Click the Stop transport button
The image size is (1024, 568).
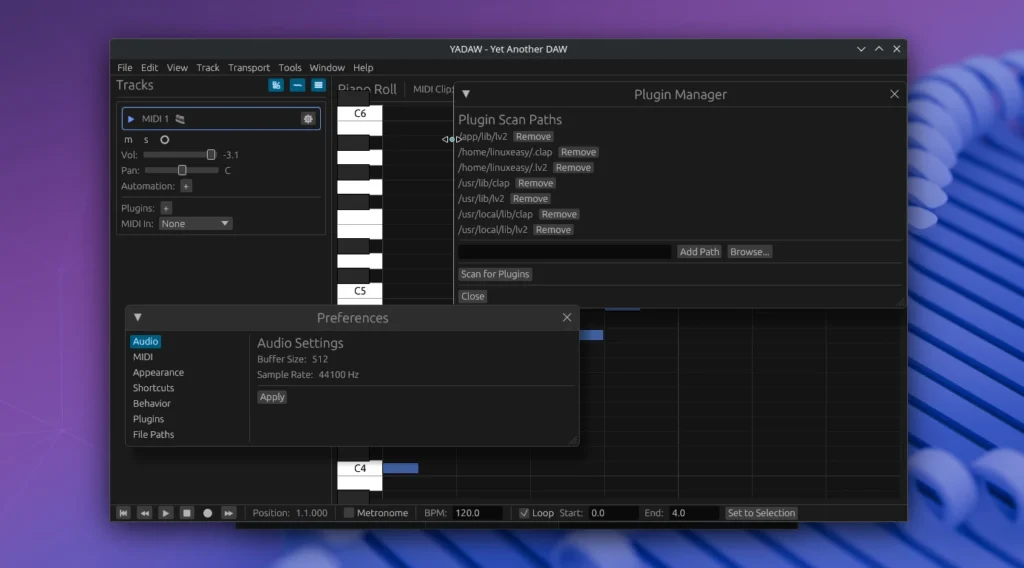coord(187,513)
